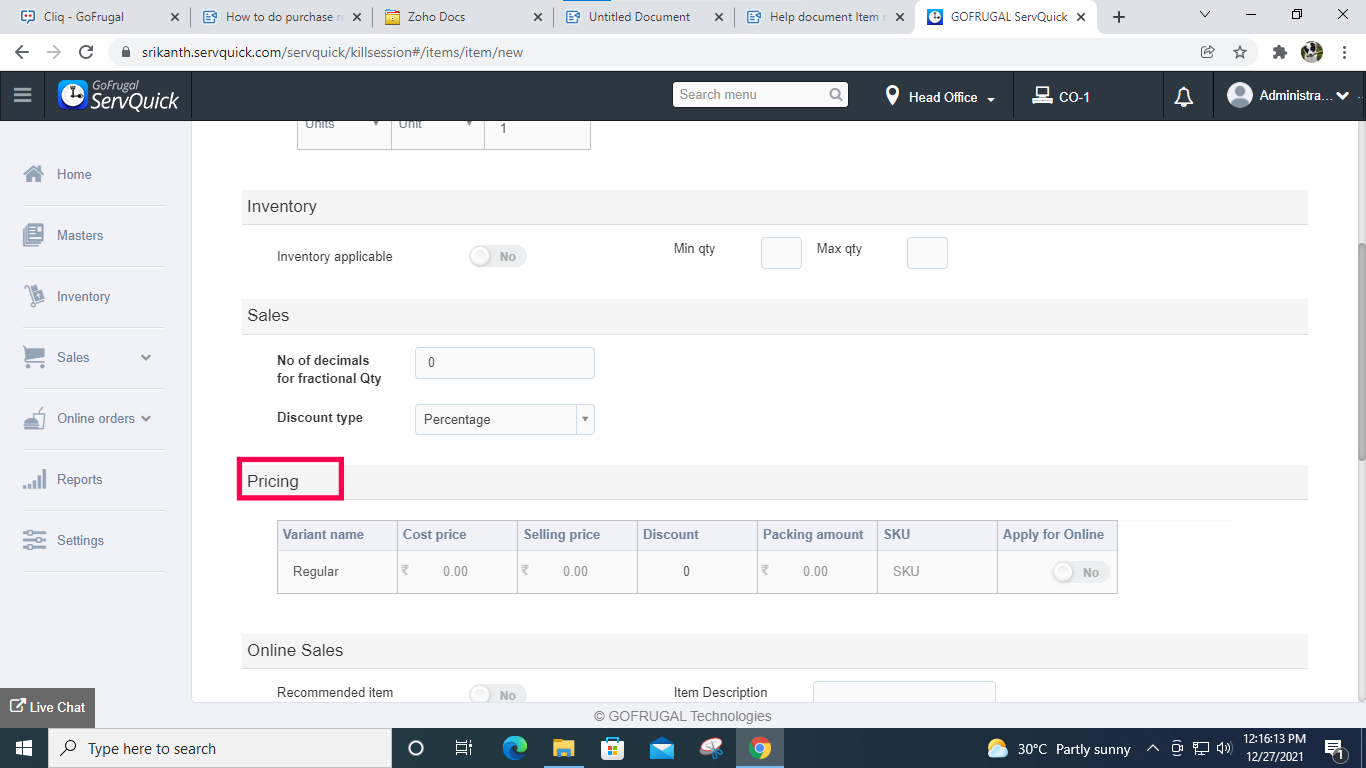Click the Regular variant SKU field
The image size is (1366, 768).
tap(937, 572)
